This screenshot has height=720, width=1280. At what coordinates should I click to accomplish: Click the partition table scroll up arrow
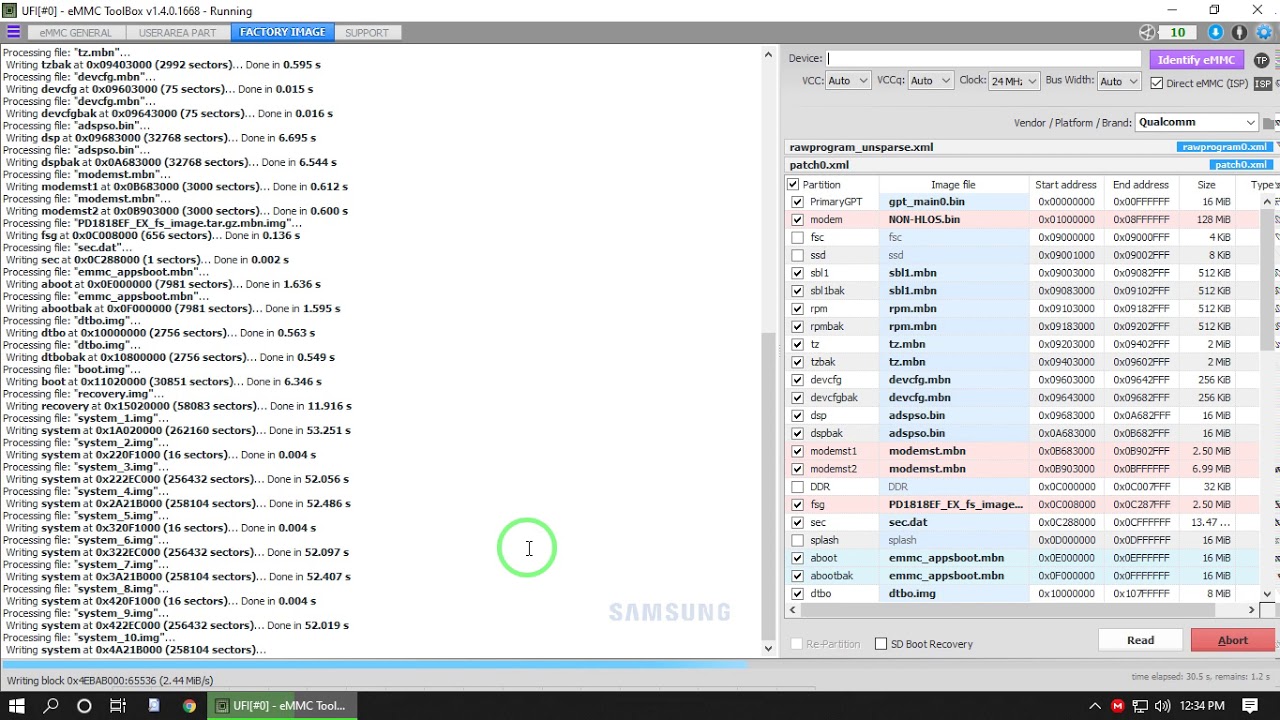tap(1267, 203)
